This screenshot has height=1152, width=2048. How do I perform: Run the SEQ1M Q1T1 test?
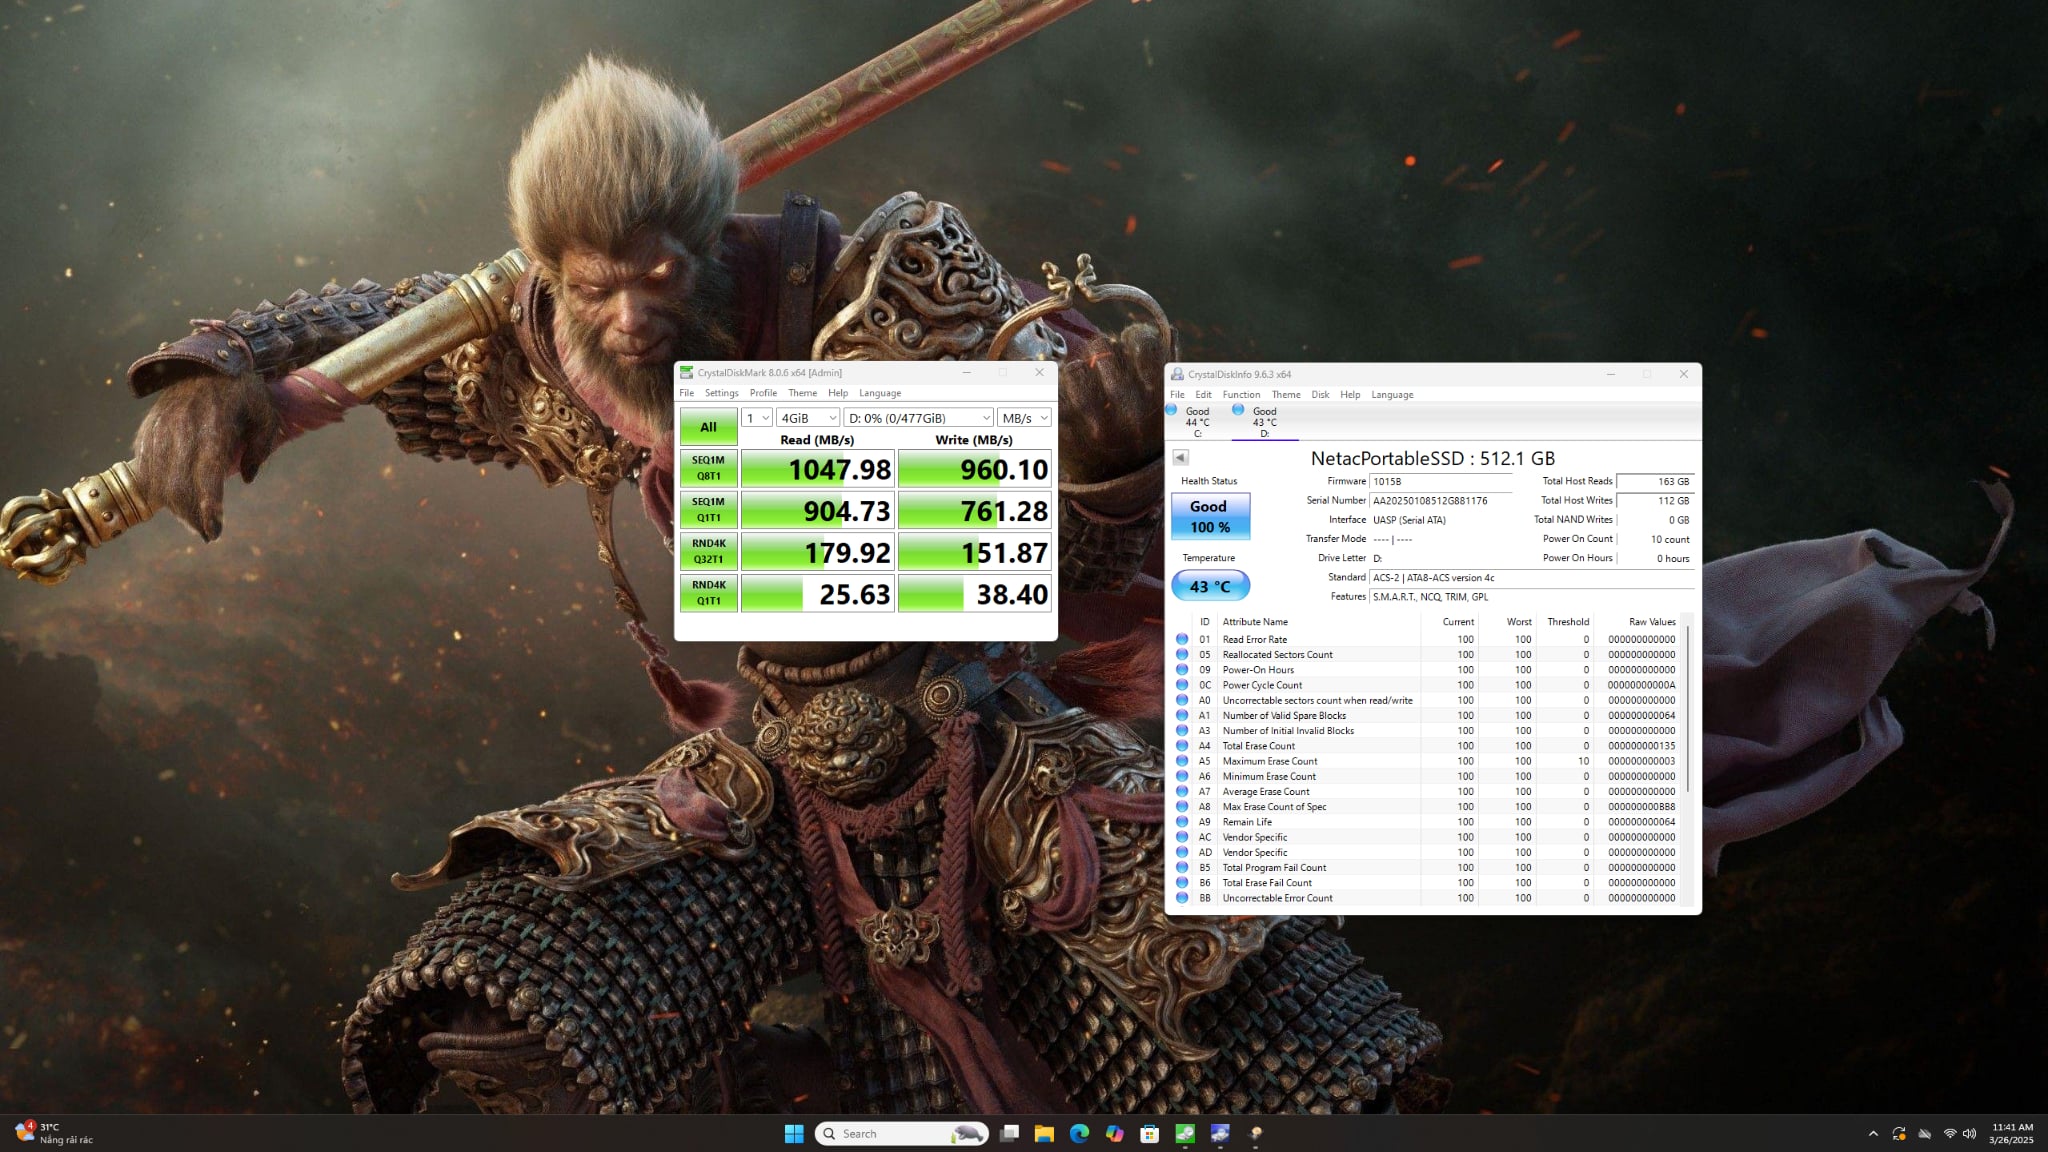click(708, 510)
